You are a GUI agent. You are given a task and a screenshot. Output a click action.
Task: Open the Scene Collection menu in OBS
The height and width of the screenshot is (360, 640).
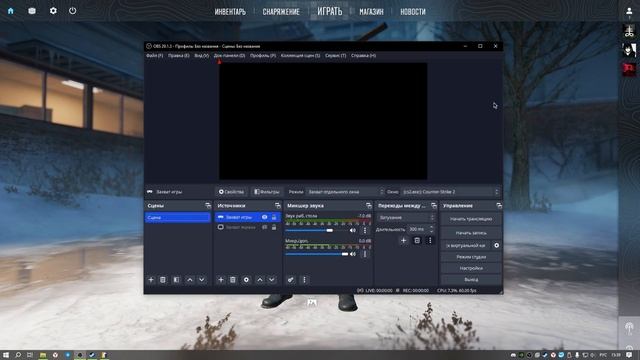click(x=300, y=56)
